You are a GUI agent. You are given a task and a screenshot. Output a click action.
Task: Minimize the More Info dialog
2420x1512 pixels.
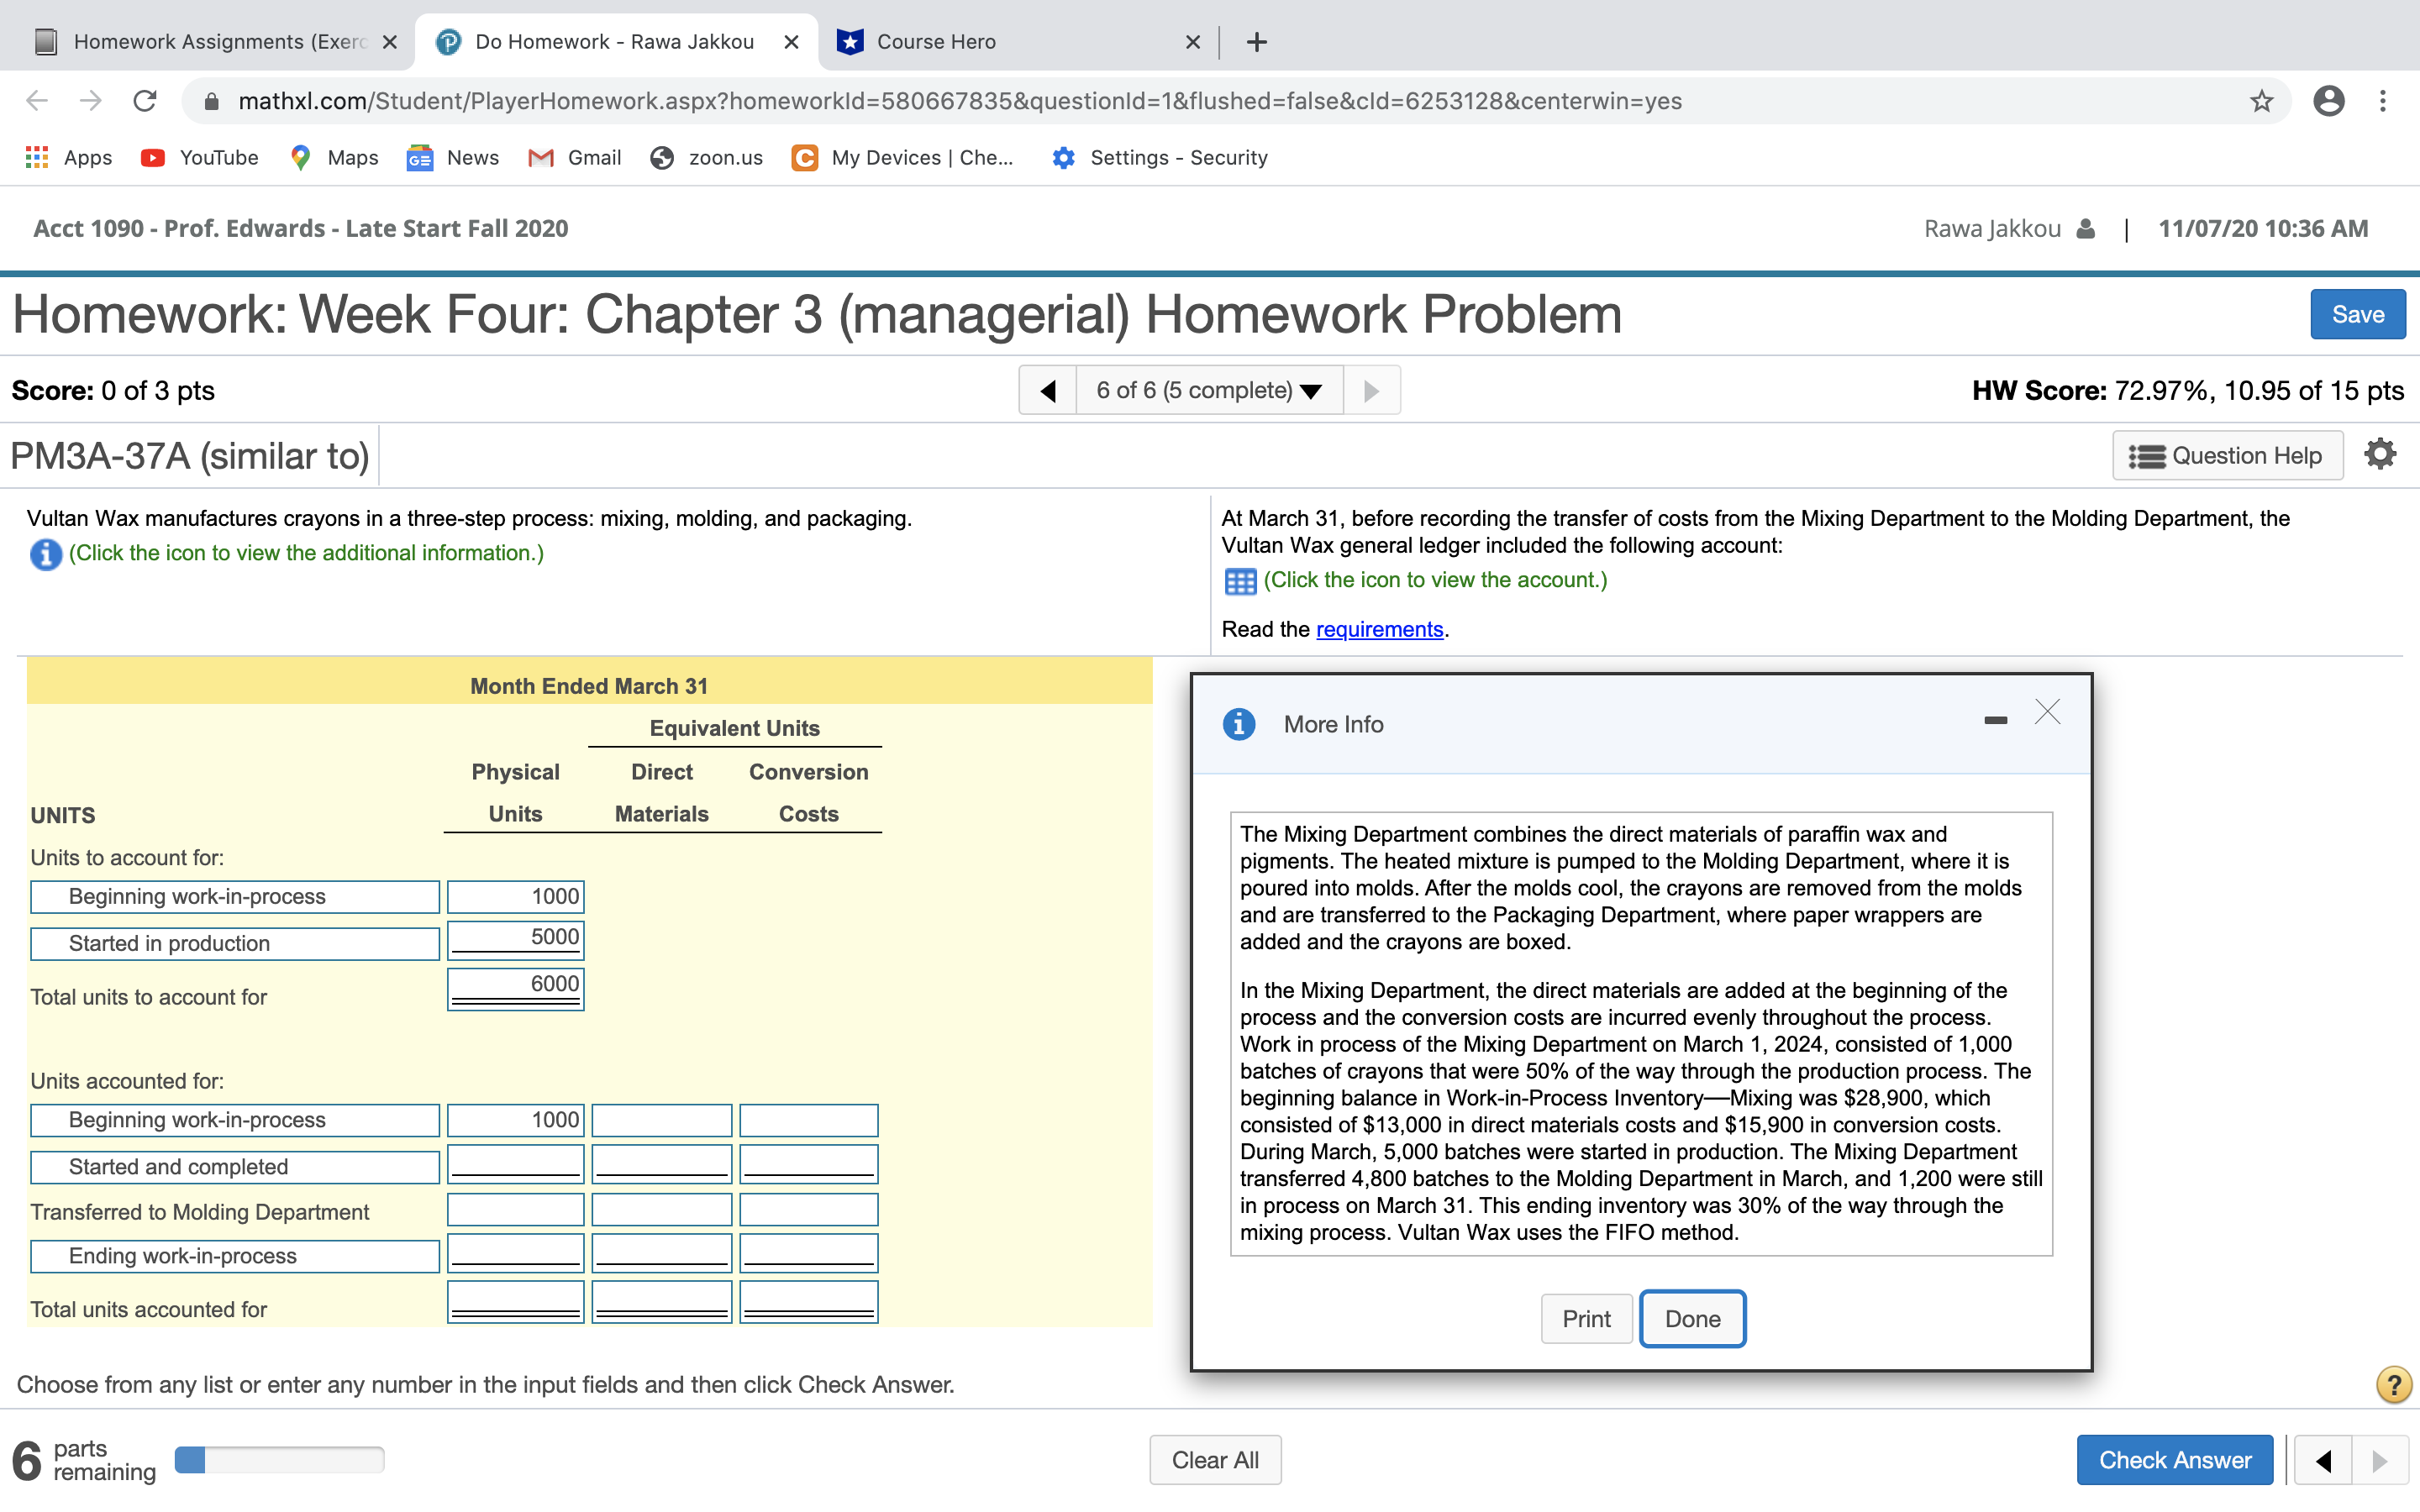pos(1995,720)
